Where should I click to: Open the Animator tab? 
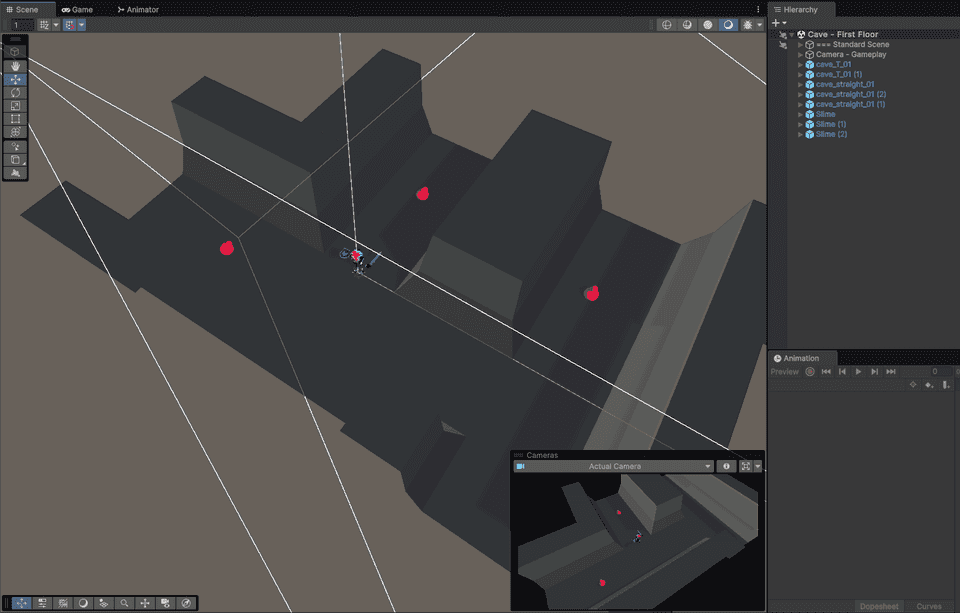point(138,9)
